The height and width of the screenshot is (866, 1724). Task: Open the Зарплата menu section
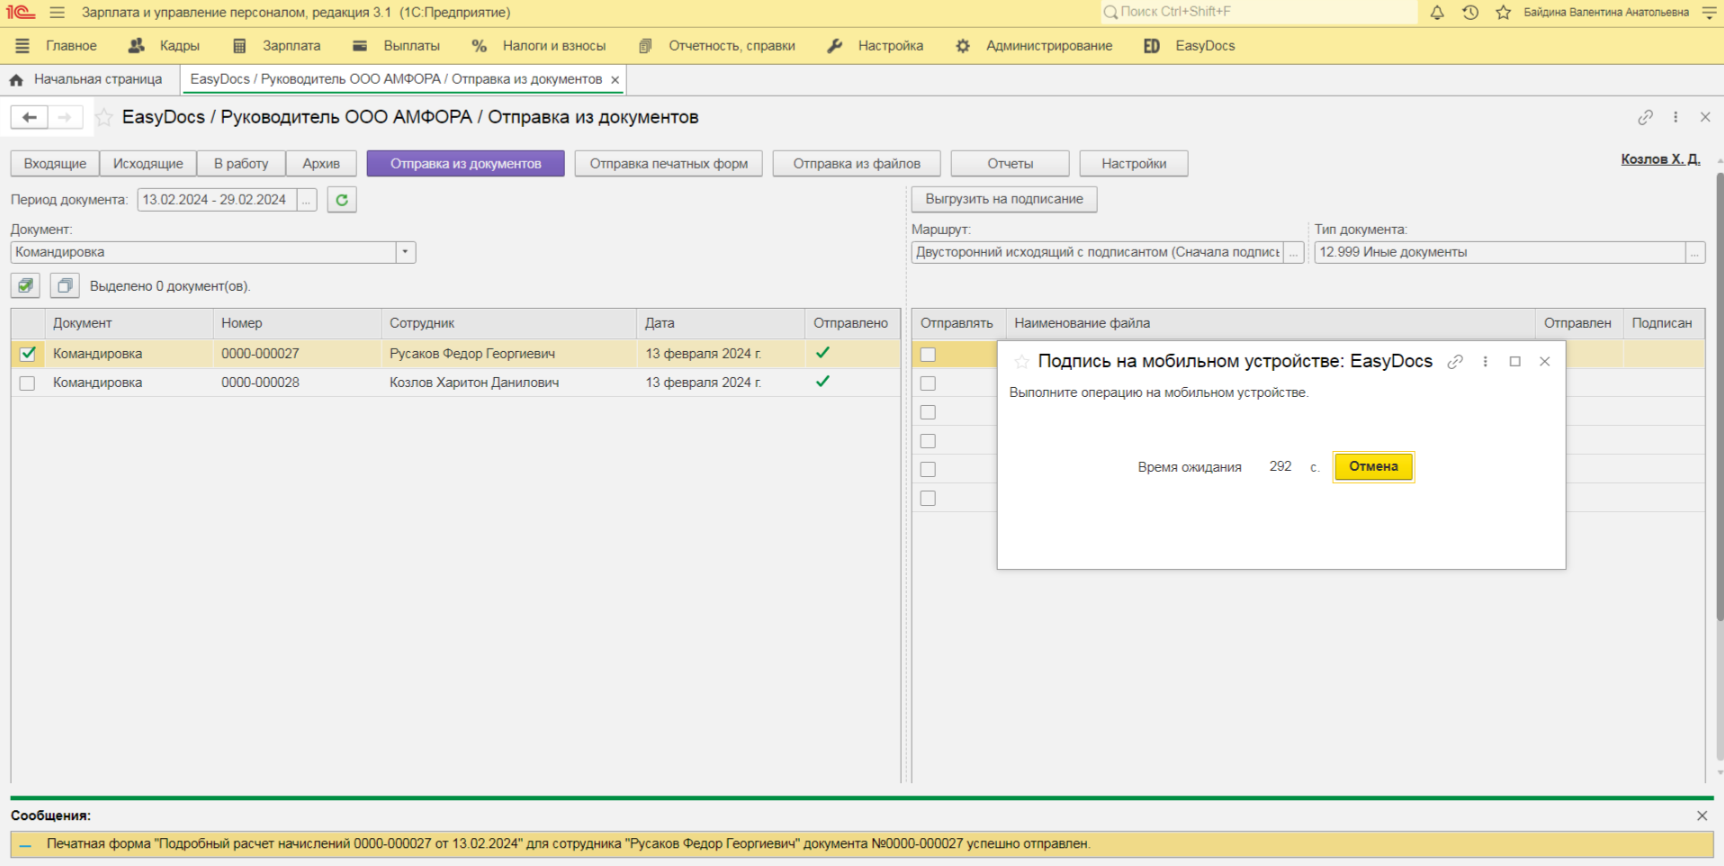click(x=277, y=46)
